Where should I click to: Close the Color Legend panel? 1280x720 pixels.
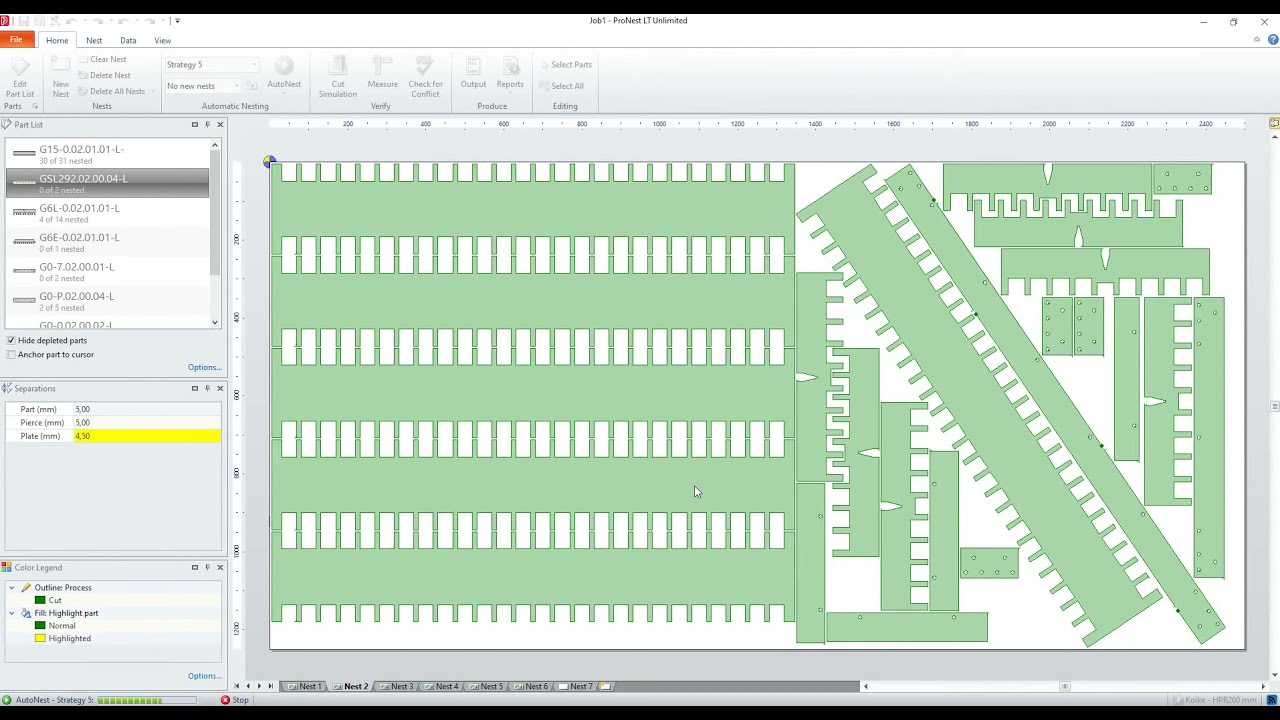pyautogui.click(x=220, y=567)
